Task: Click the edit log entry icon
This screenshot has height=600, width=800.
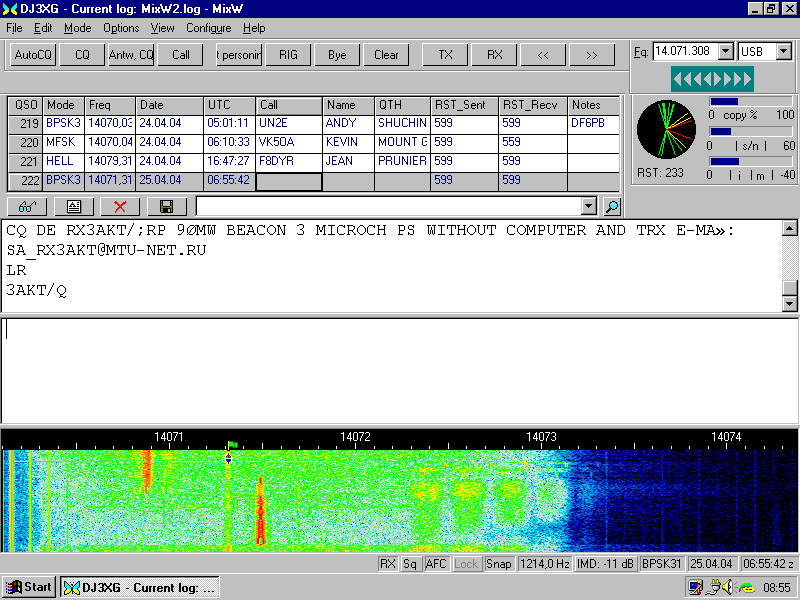Action: click(x=74, y=206)
